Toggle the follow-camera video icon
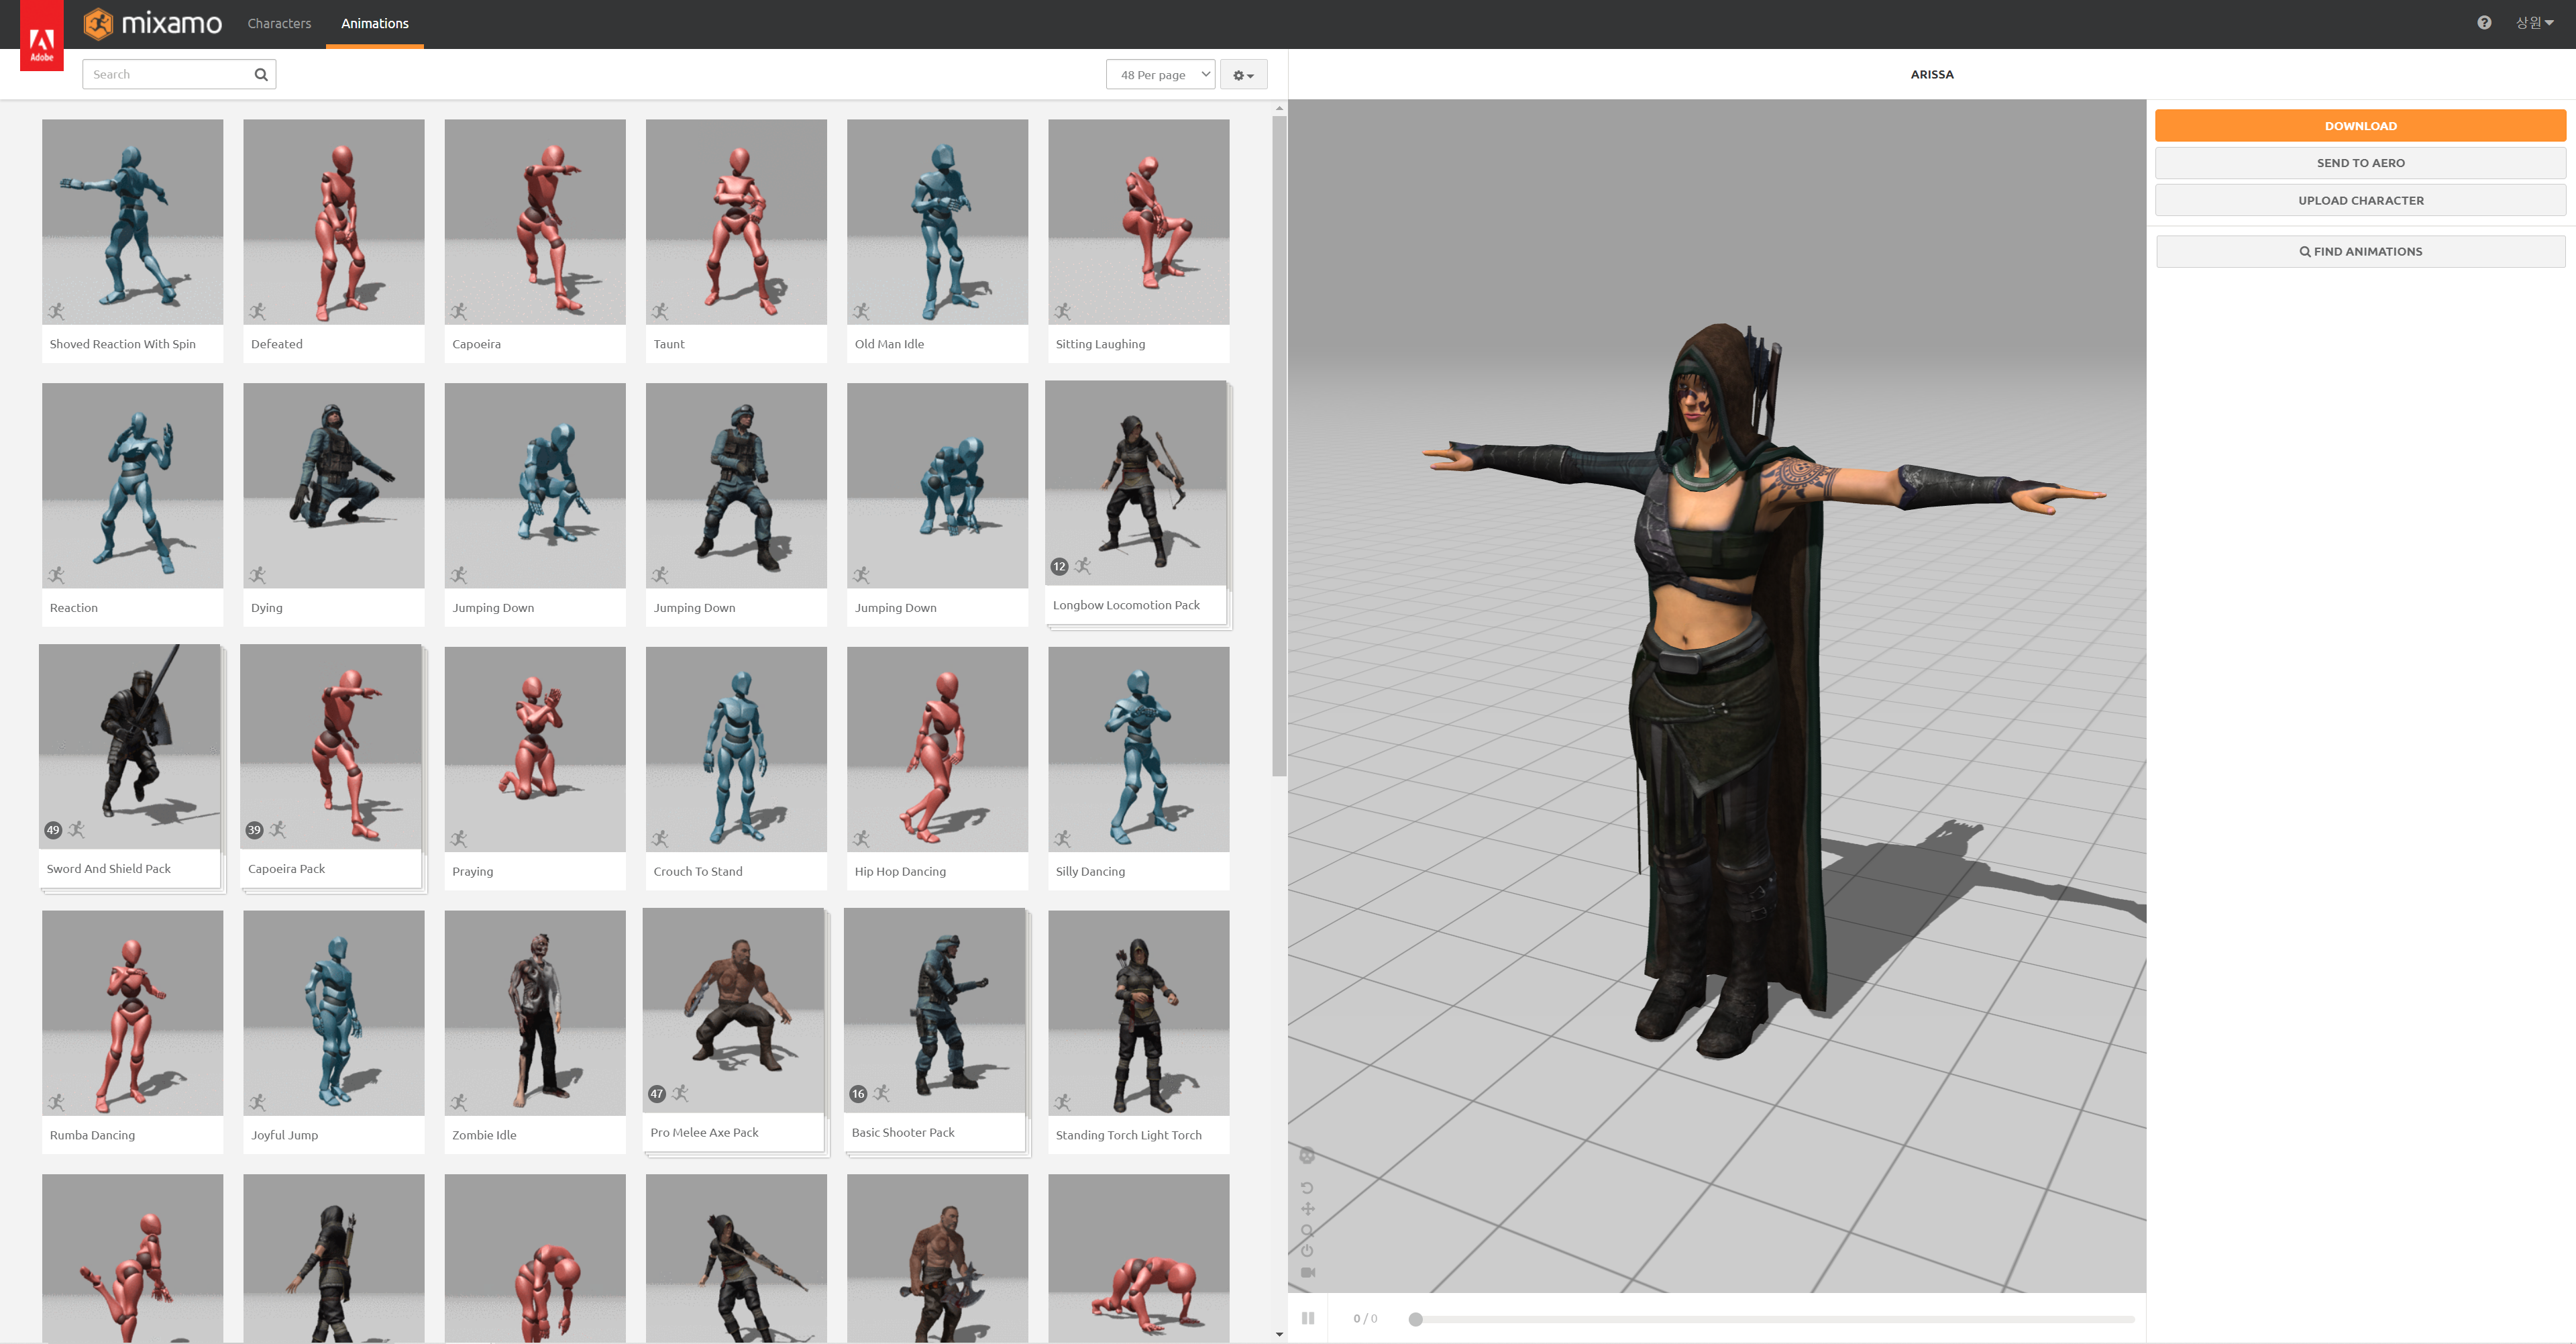 (x=1308, y=1273)
